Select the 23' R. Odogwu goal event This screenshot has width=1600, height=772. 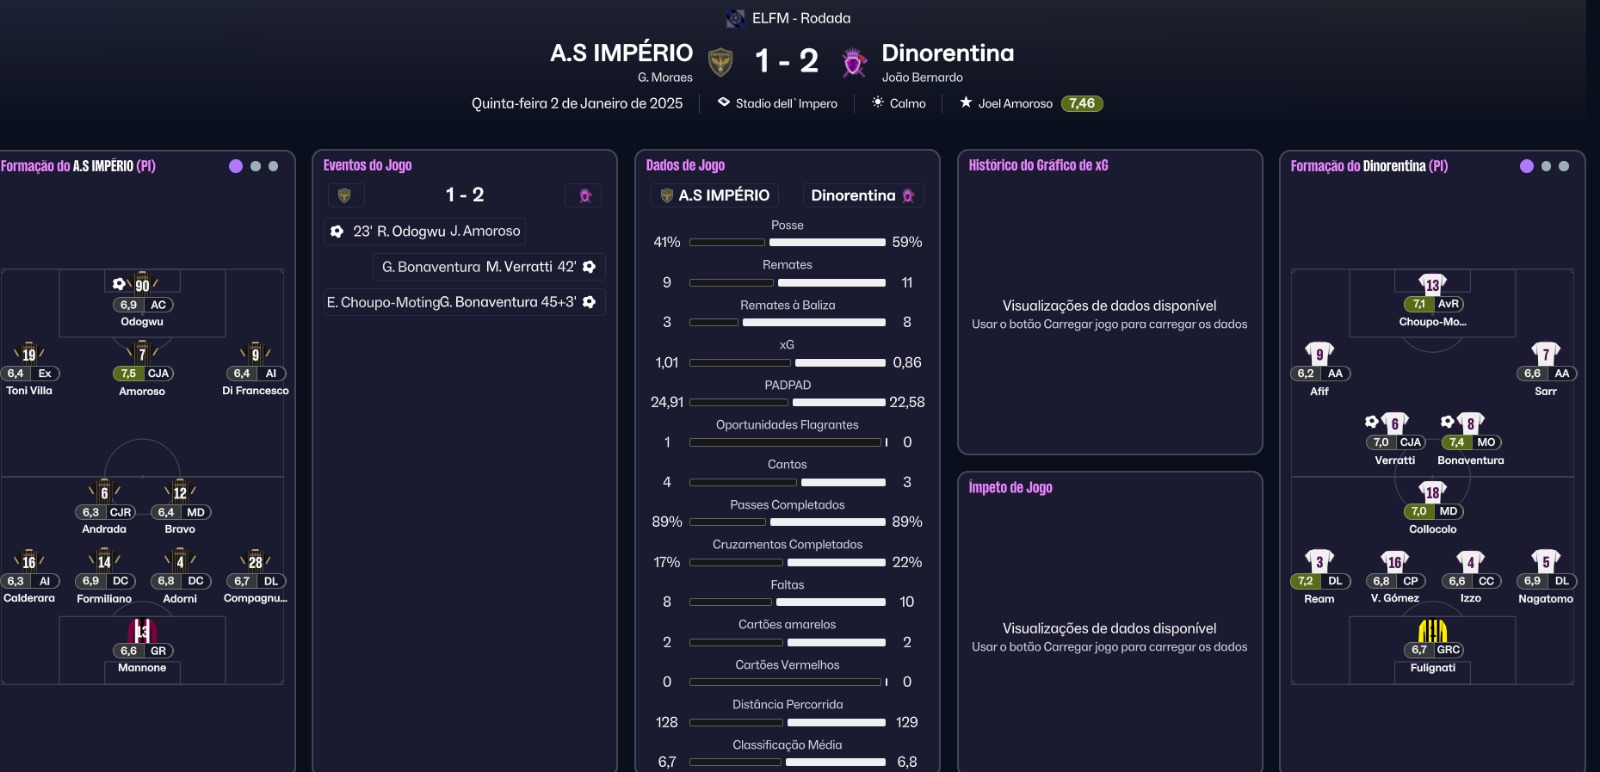(x=426, y=231)
